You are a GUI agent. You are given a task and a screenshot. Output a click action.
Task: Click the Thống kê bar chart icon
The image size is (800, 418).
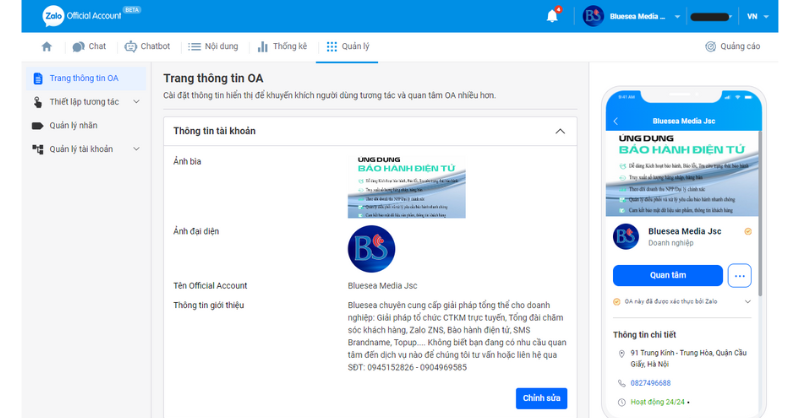[x=262, y=46]
